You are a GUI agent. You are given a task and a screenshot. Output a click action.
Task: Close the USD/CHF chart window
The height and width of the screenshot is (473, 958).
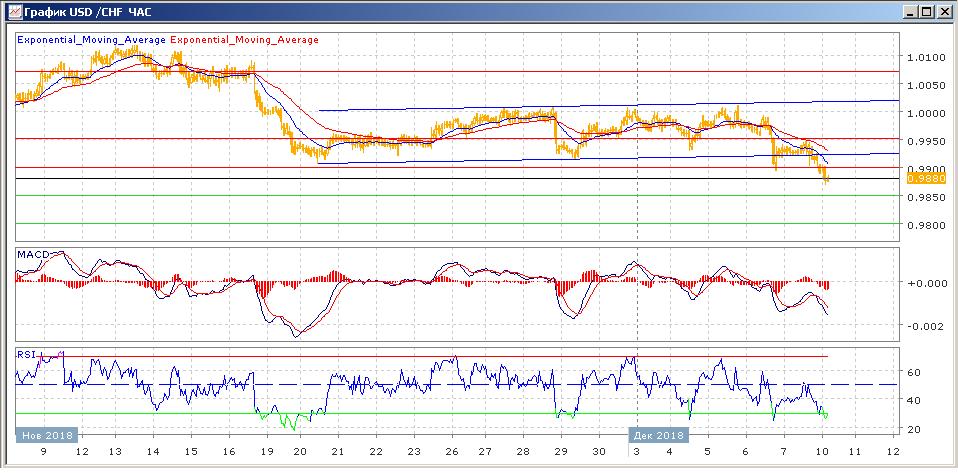(944, 11)
